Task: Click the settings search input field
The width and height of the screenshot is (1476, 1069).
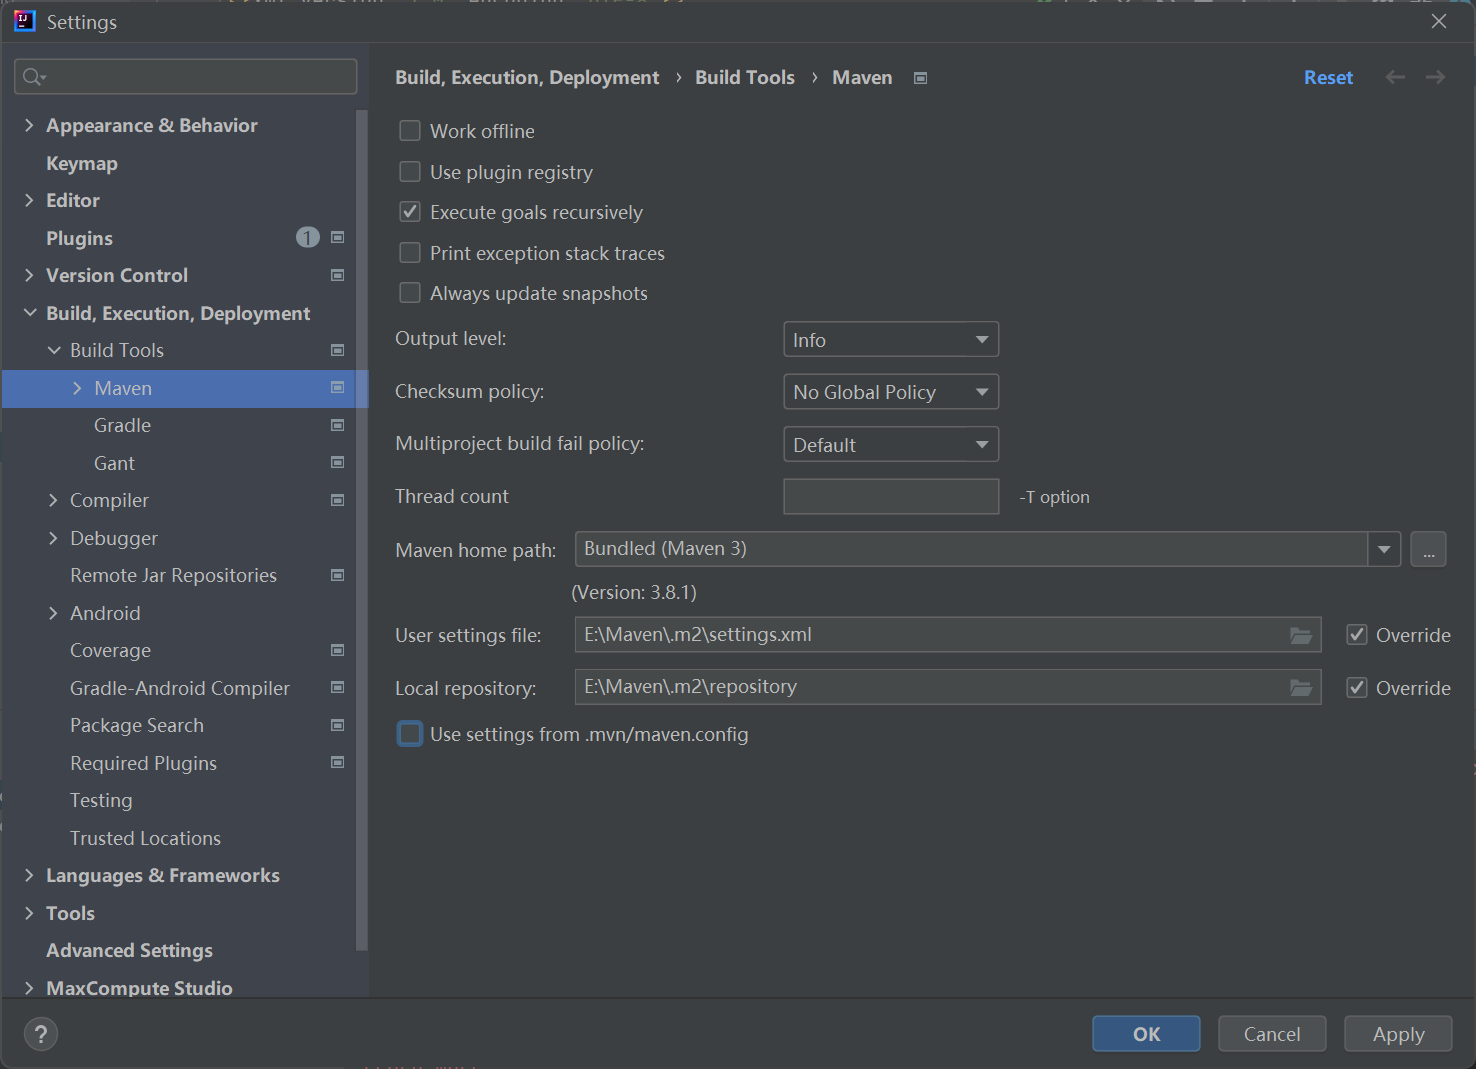Action: [x=186, y=77]
